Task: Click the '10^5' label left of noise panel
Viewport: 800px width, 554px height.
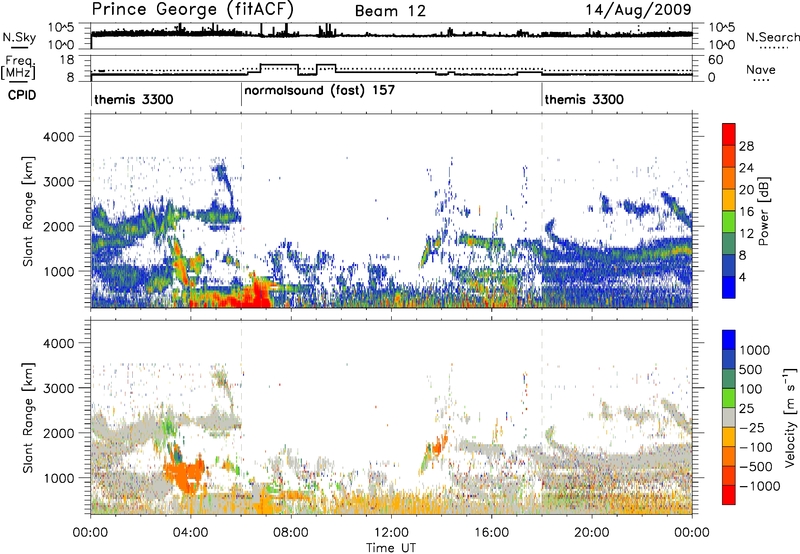Action: point(61,28)
